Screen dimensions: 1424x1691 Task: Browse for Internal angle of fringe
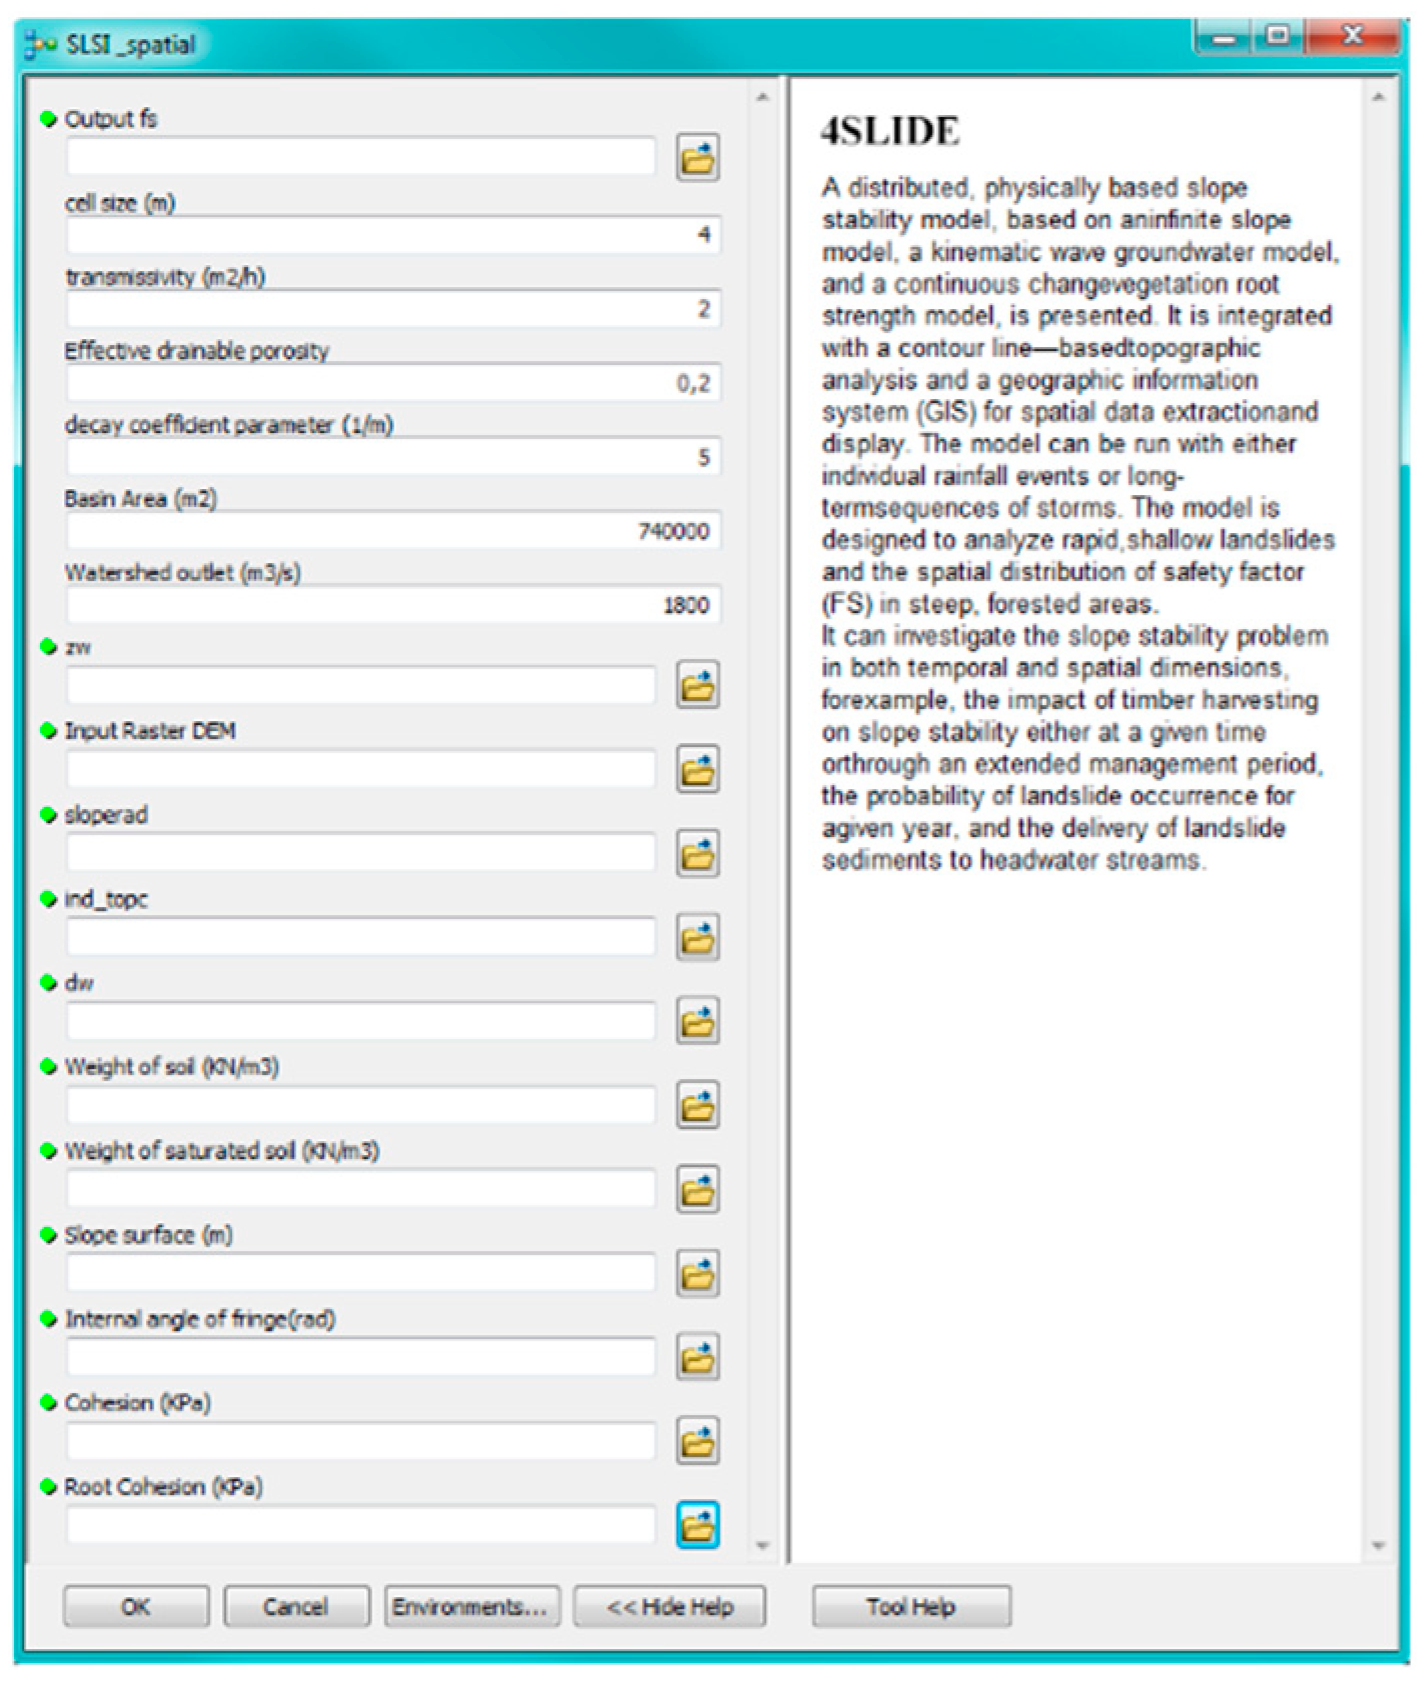pyautogui.click(x=698, y=1357)
